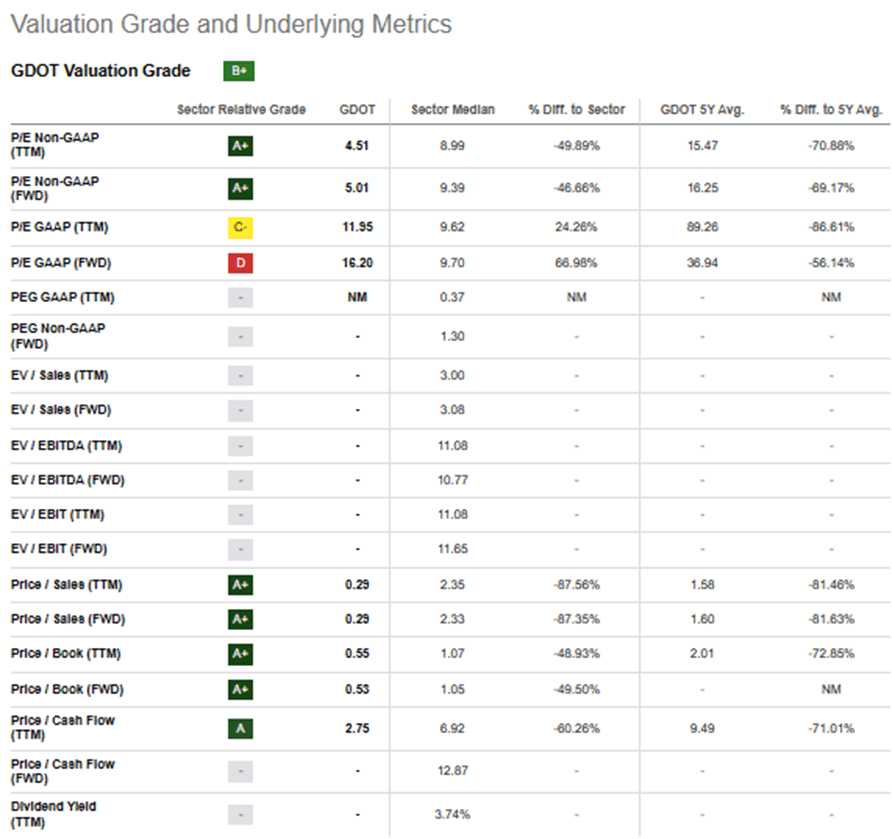Select the GDOT value 11.95
Screen dimensions: 892x839
point(357,227)
